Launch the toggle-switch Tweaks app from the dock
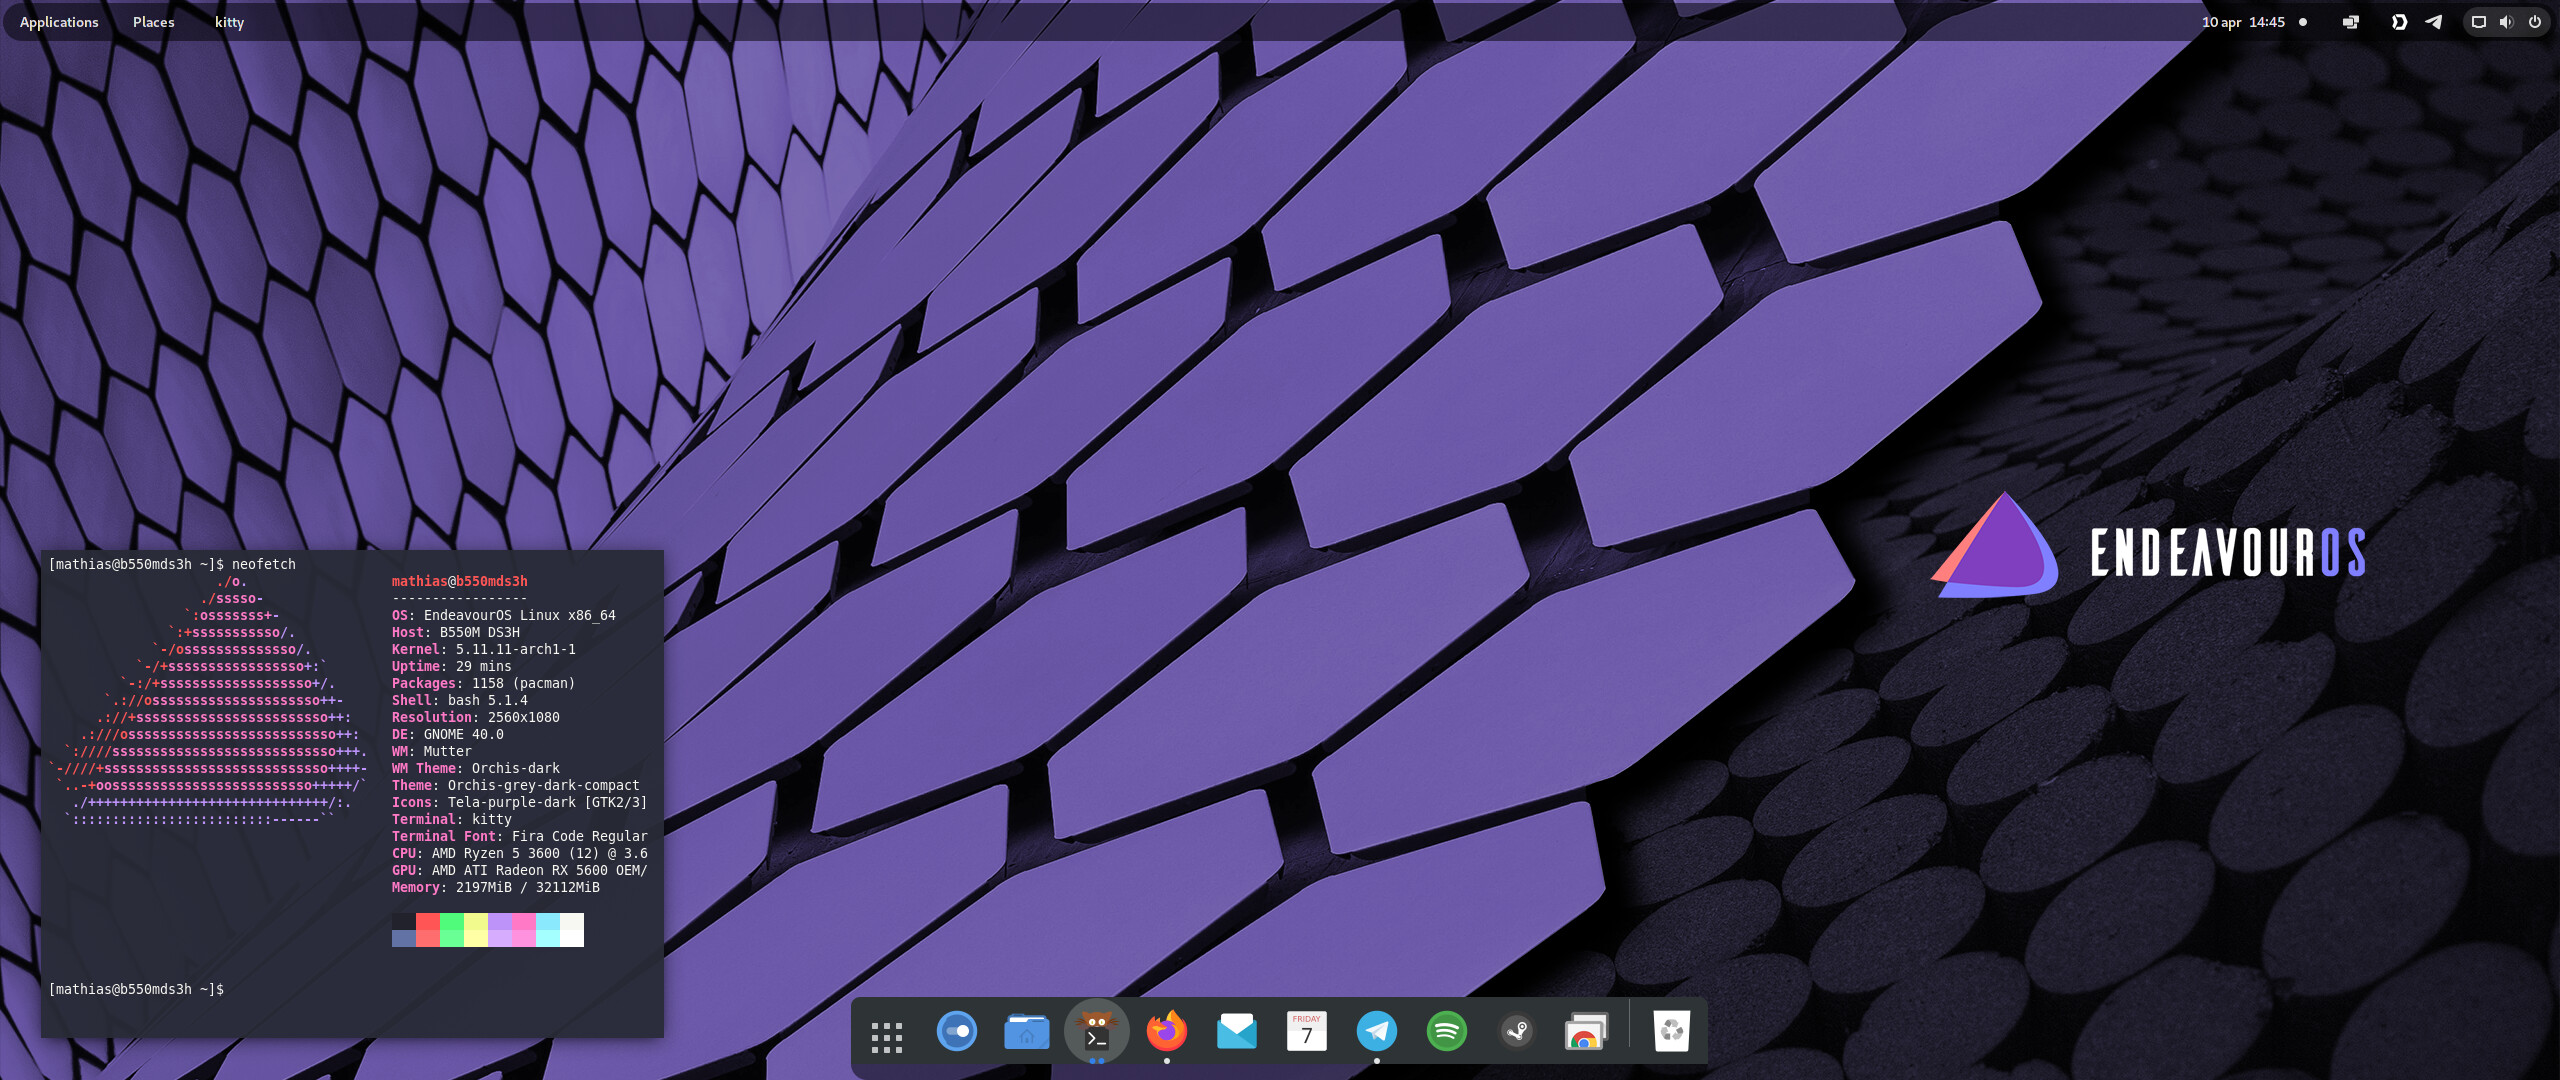Viewport: 2560px width, 1080px height. tap(957, 1031)
